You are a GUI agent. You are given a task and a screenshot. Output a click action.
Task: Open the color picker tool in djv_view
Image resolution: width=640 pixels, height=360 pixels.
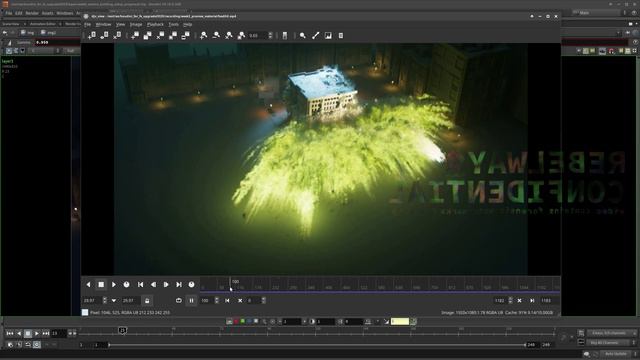(x=315, y=36)
